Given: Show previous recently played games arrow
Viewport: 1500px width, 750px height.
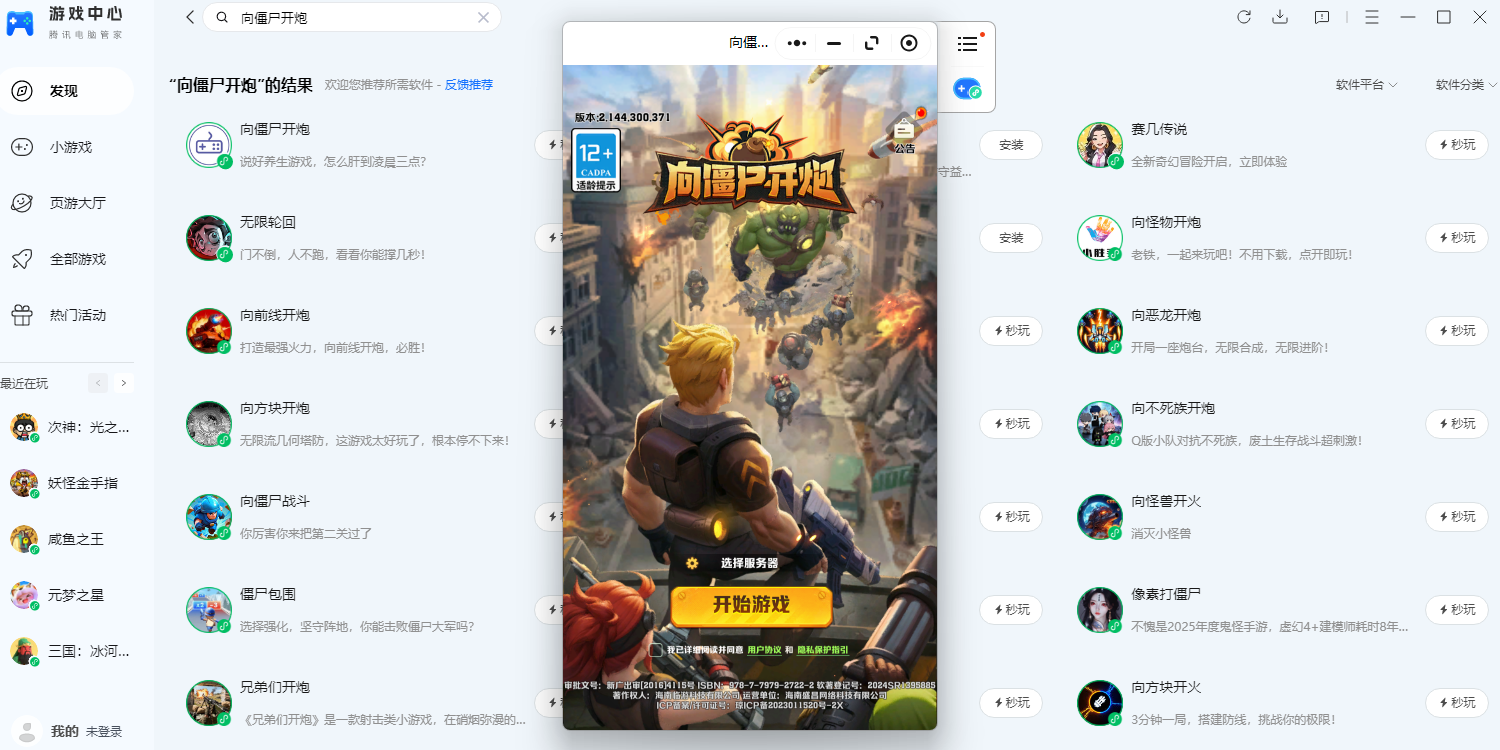Looking at the screenshot, I should [98, 383].
